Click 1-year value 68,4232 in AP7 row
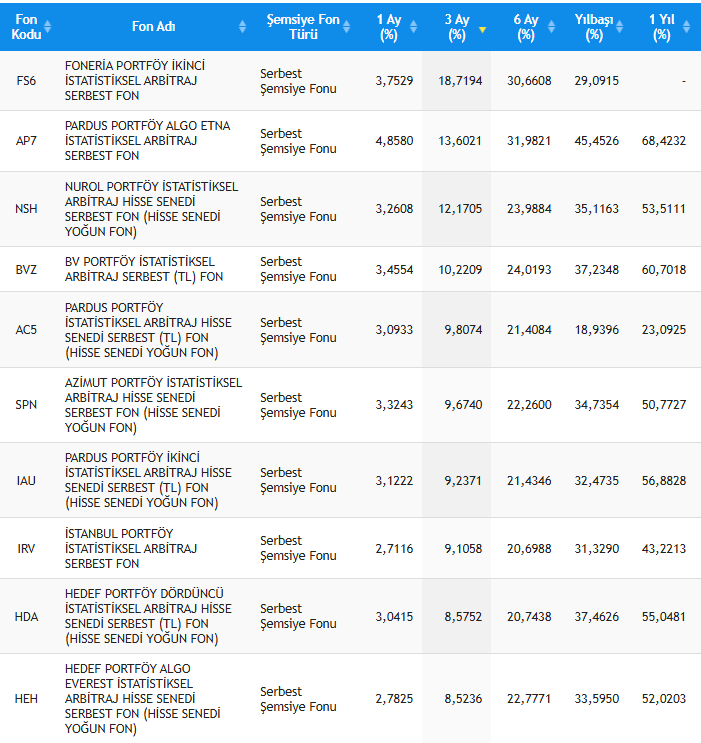 pyautogui.click(x=664, y=141)
